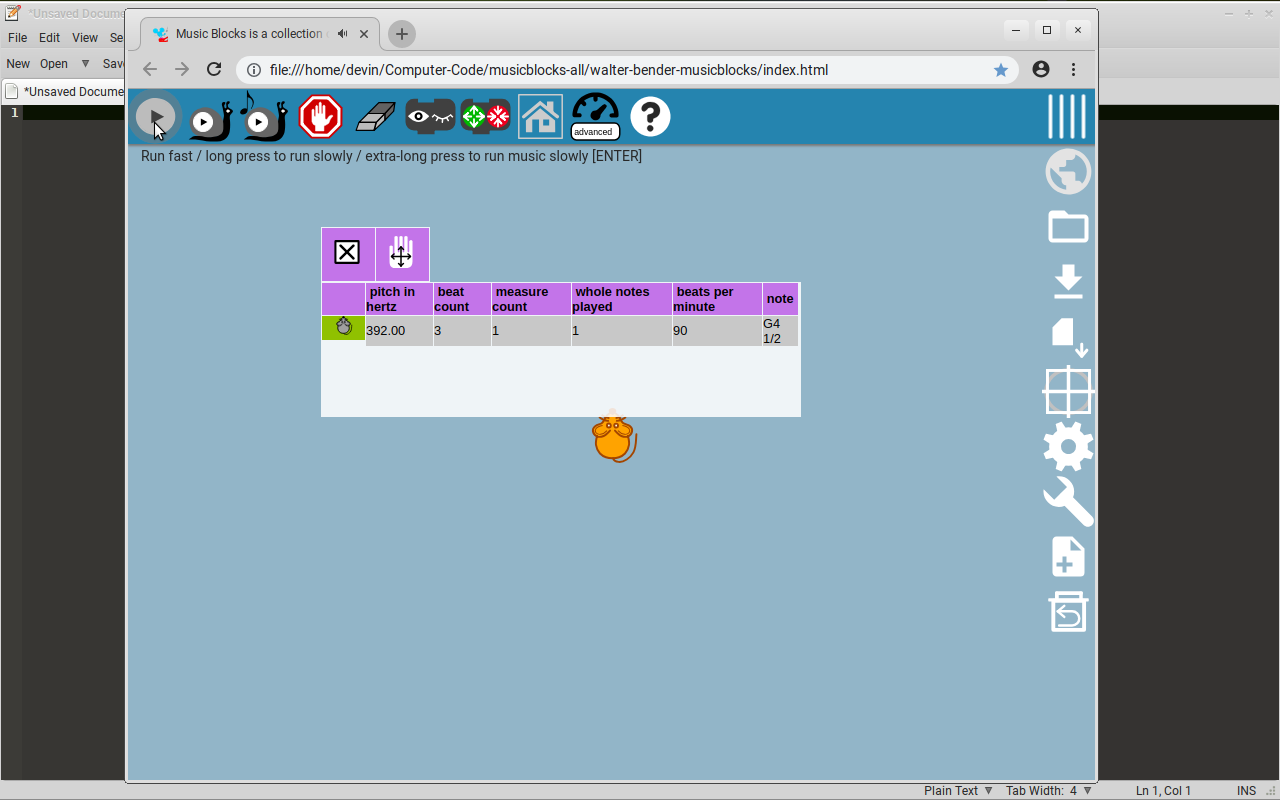Toggle block visibility with the eye icon

pyautogui.click(x=430, y=117)
